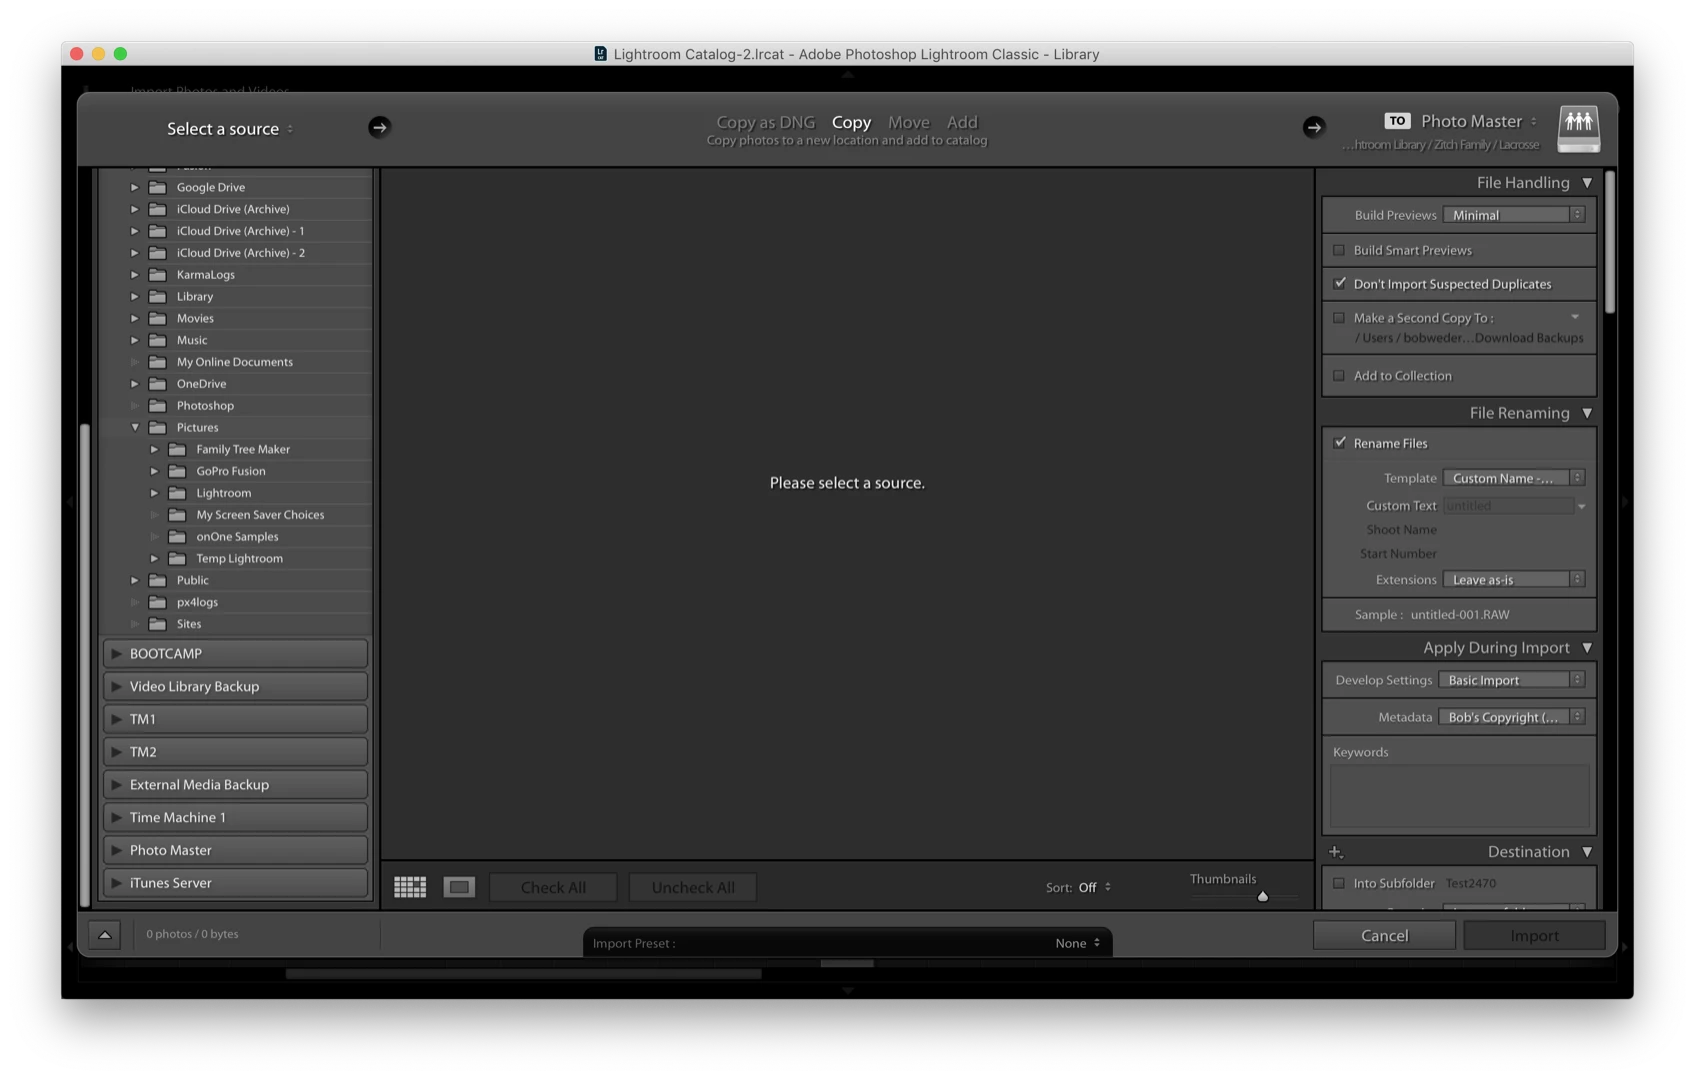
Task: Click the Music folder icon
Action: tap(157, 340)
